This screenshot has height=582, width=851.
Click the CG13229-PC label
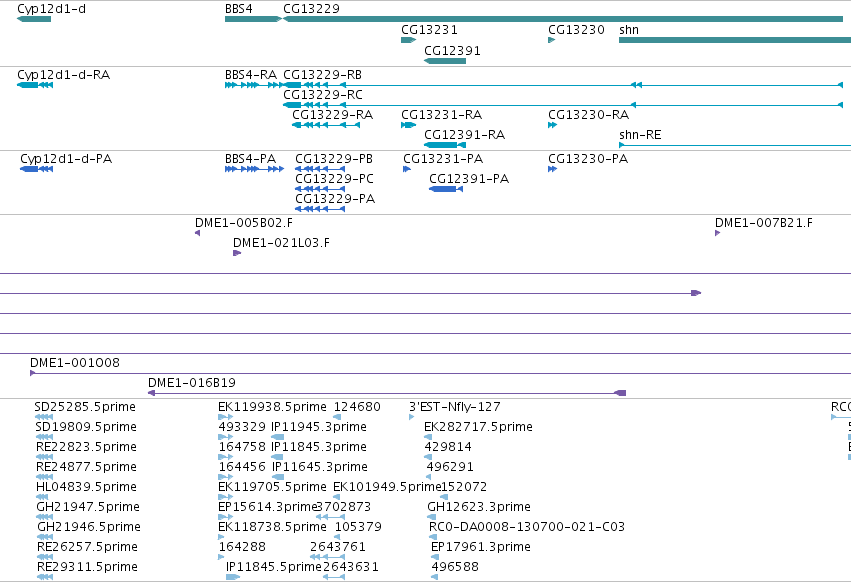click(x=334, y=179)
